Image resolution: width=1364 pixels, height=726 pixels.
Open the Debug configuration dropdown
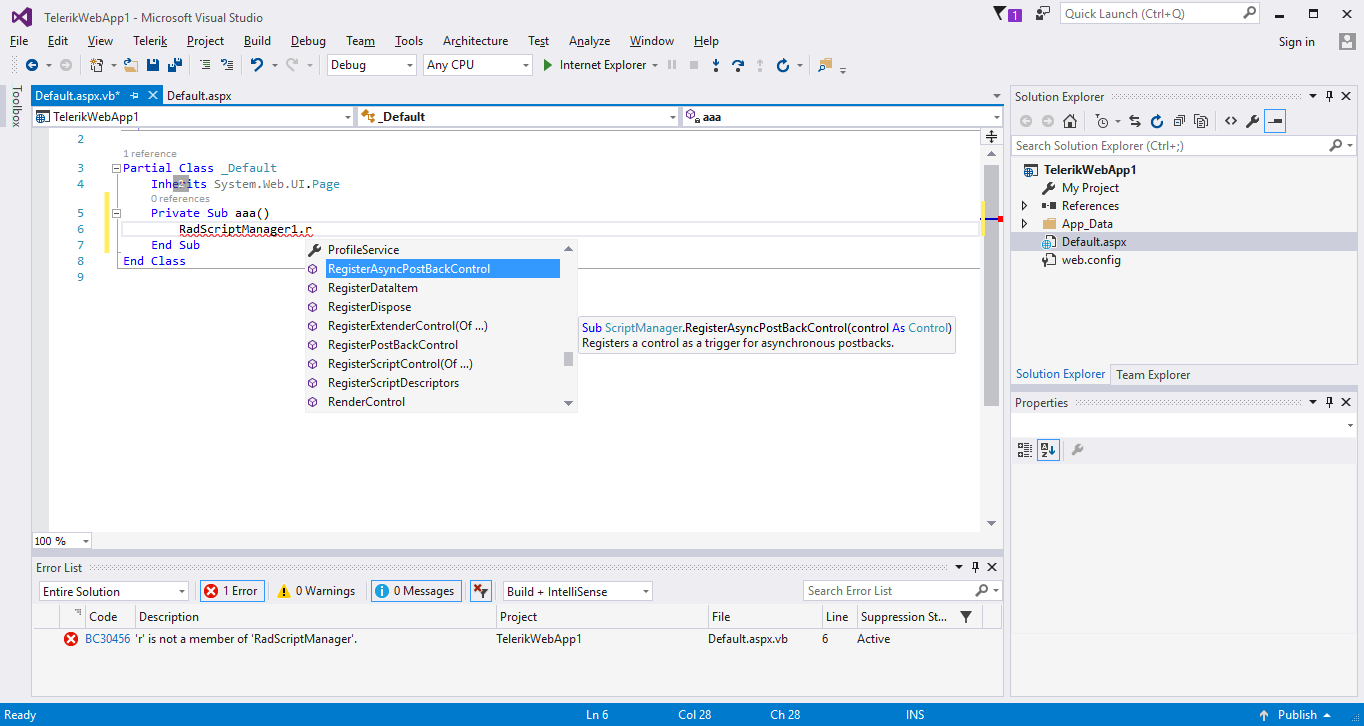point(371,65)
